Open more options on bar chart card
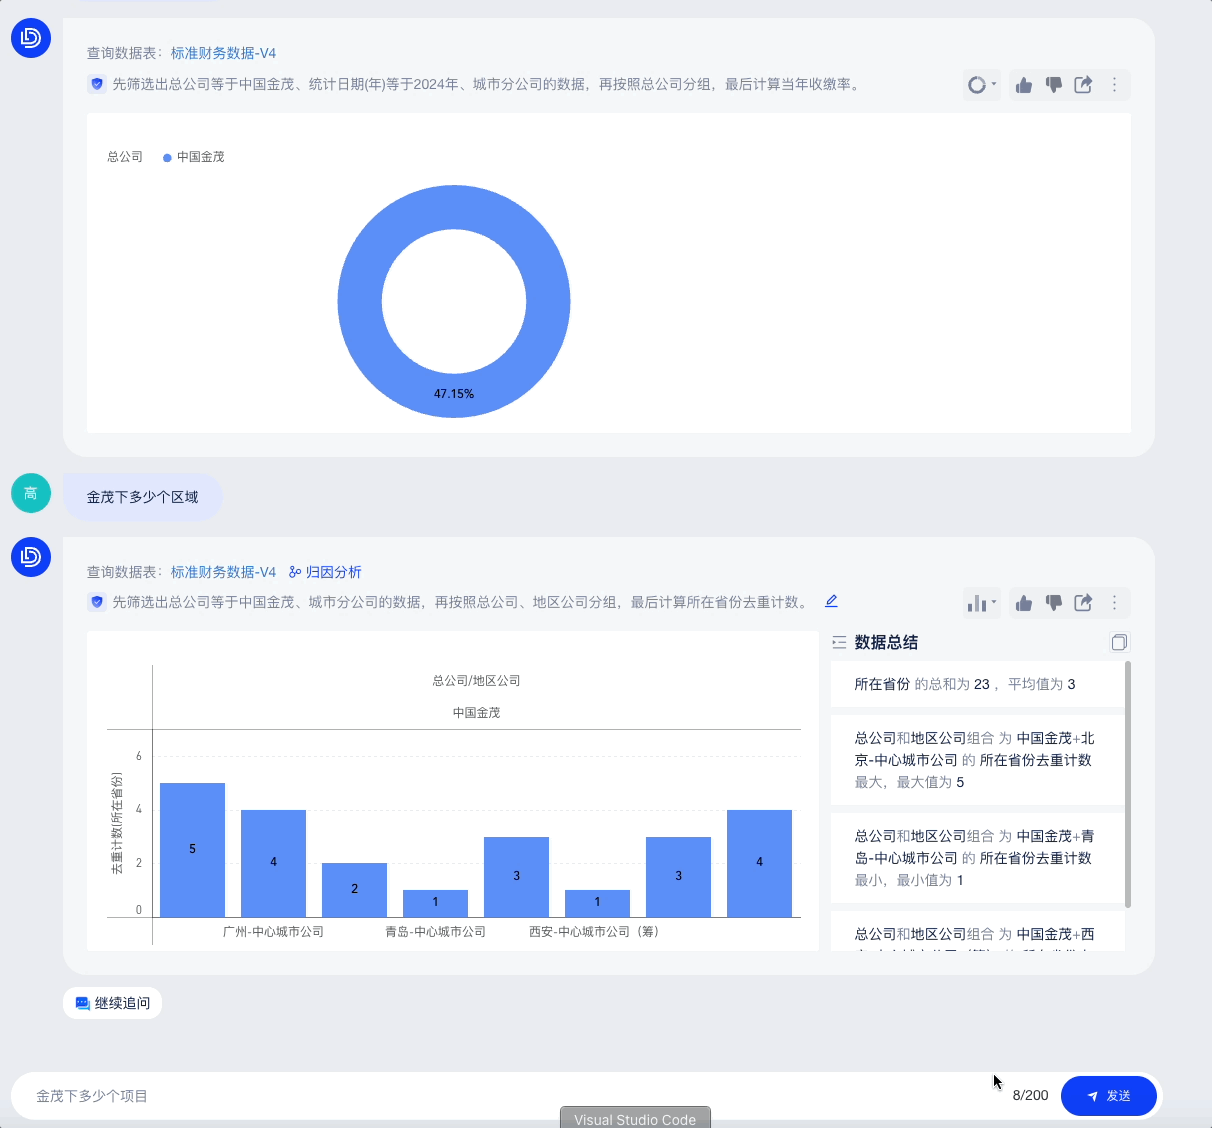Viewport: 1212px width, 1128px height. pyautogui.click(x=1114, y=603)
